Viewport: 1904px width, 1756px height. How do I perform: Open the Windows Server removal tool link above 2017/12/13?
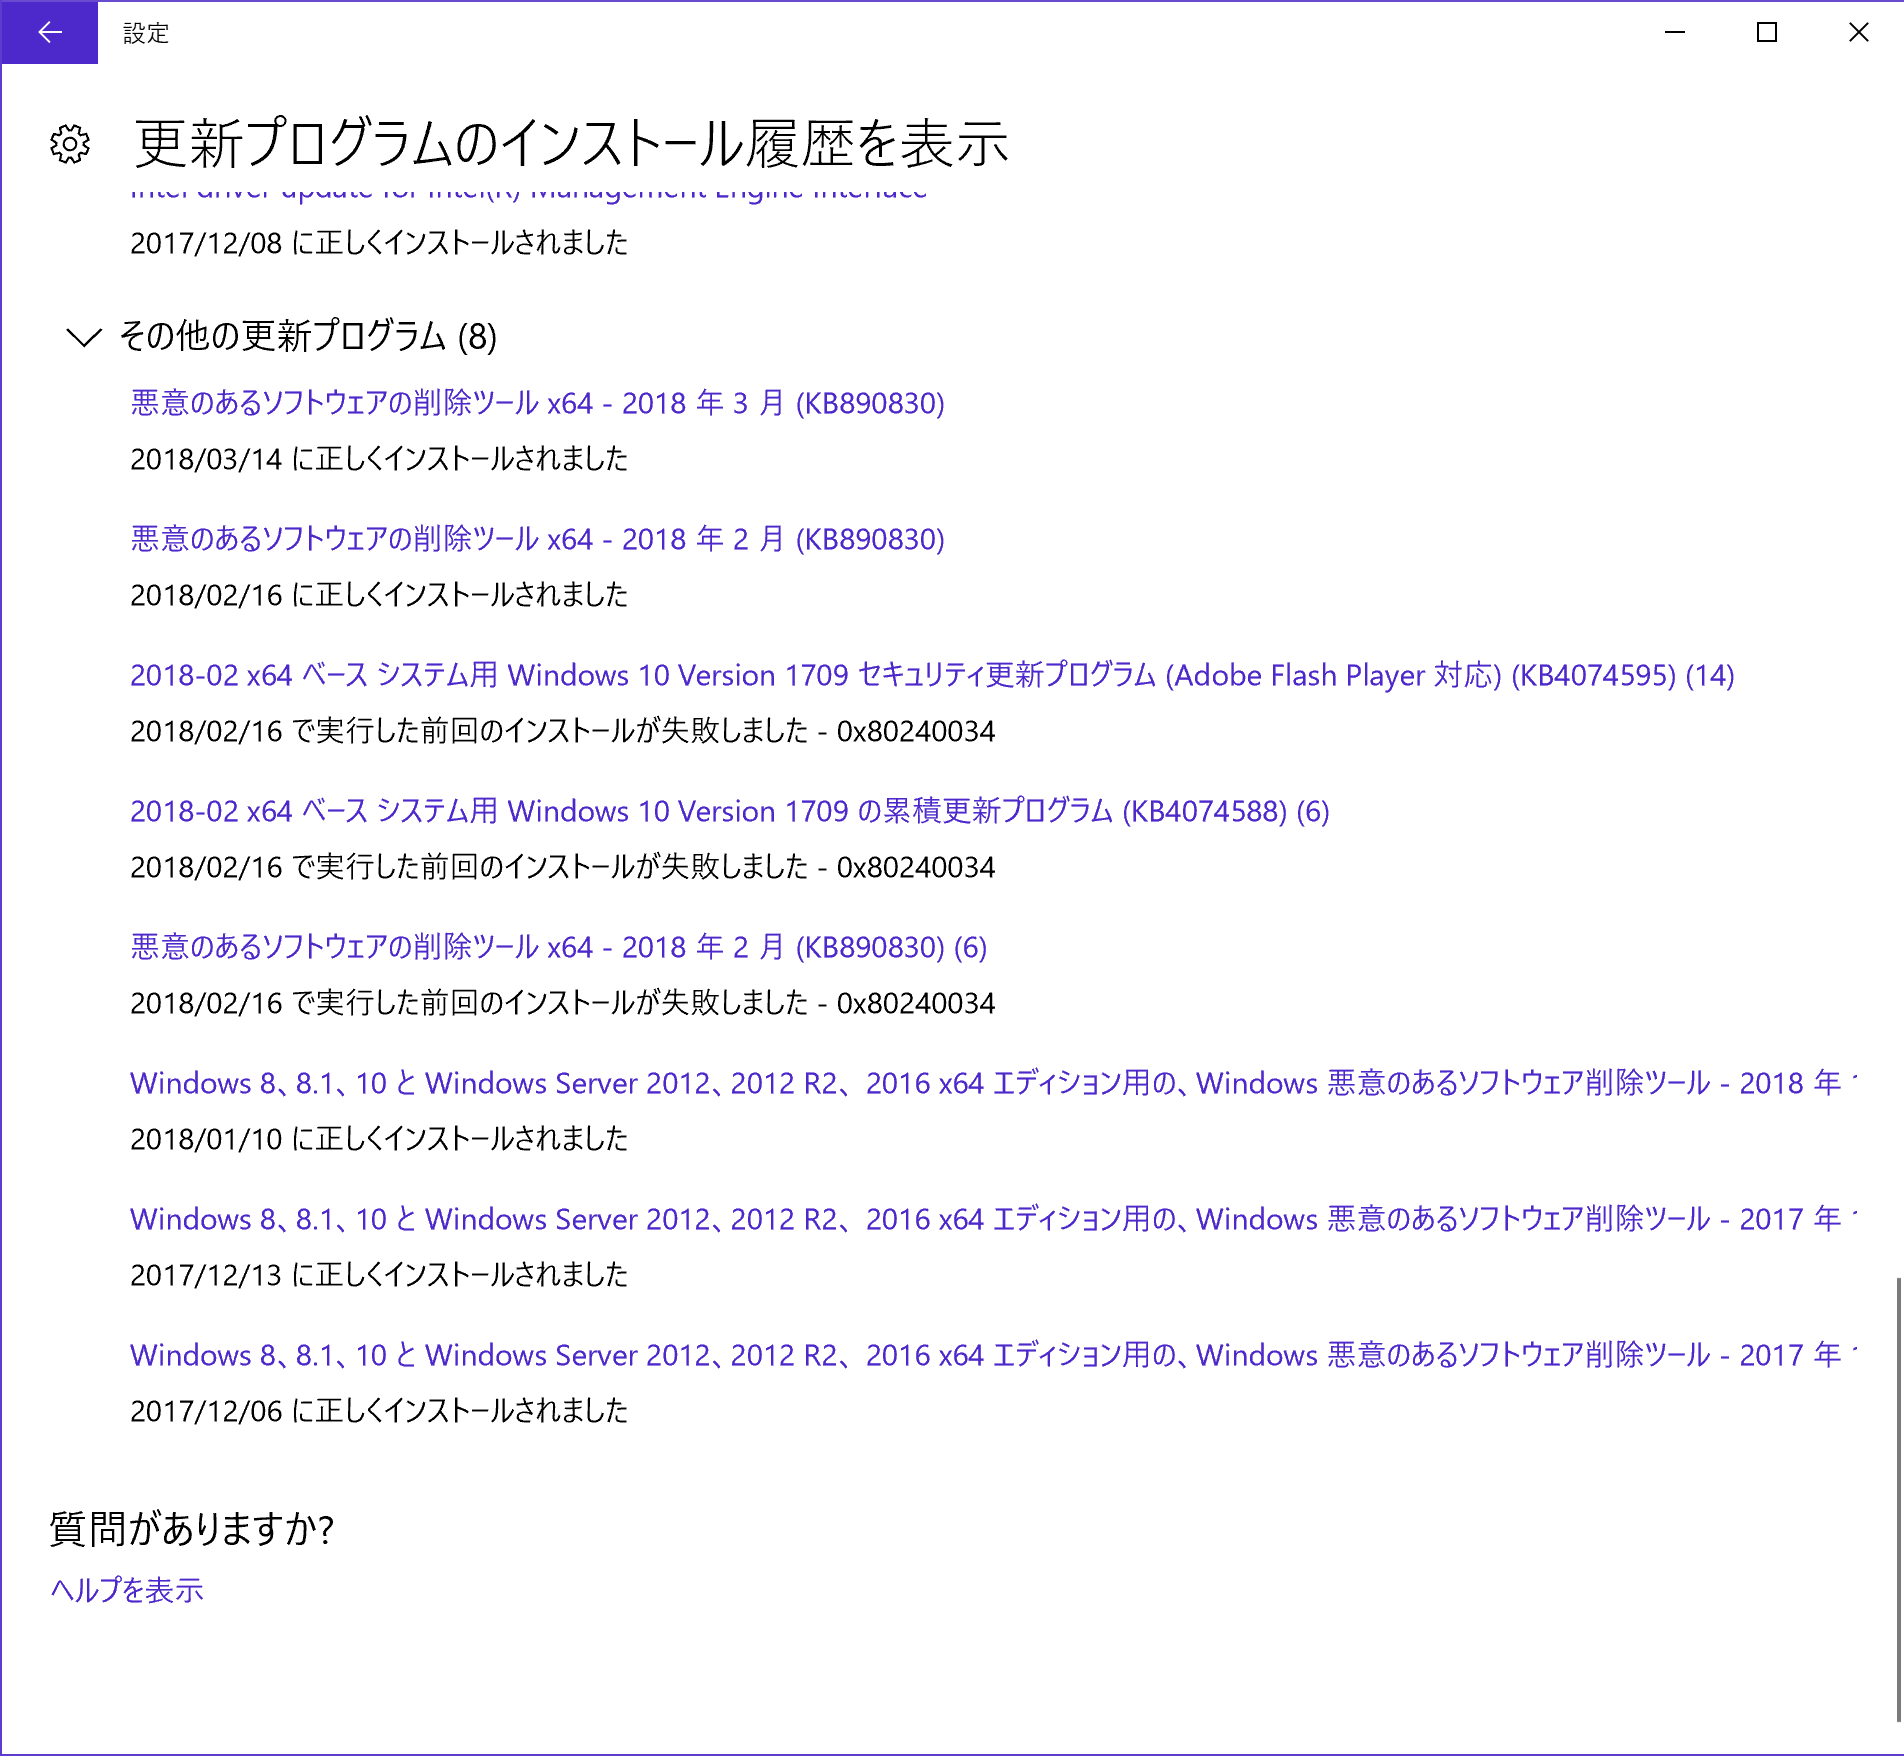pos(993,1219)
